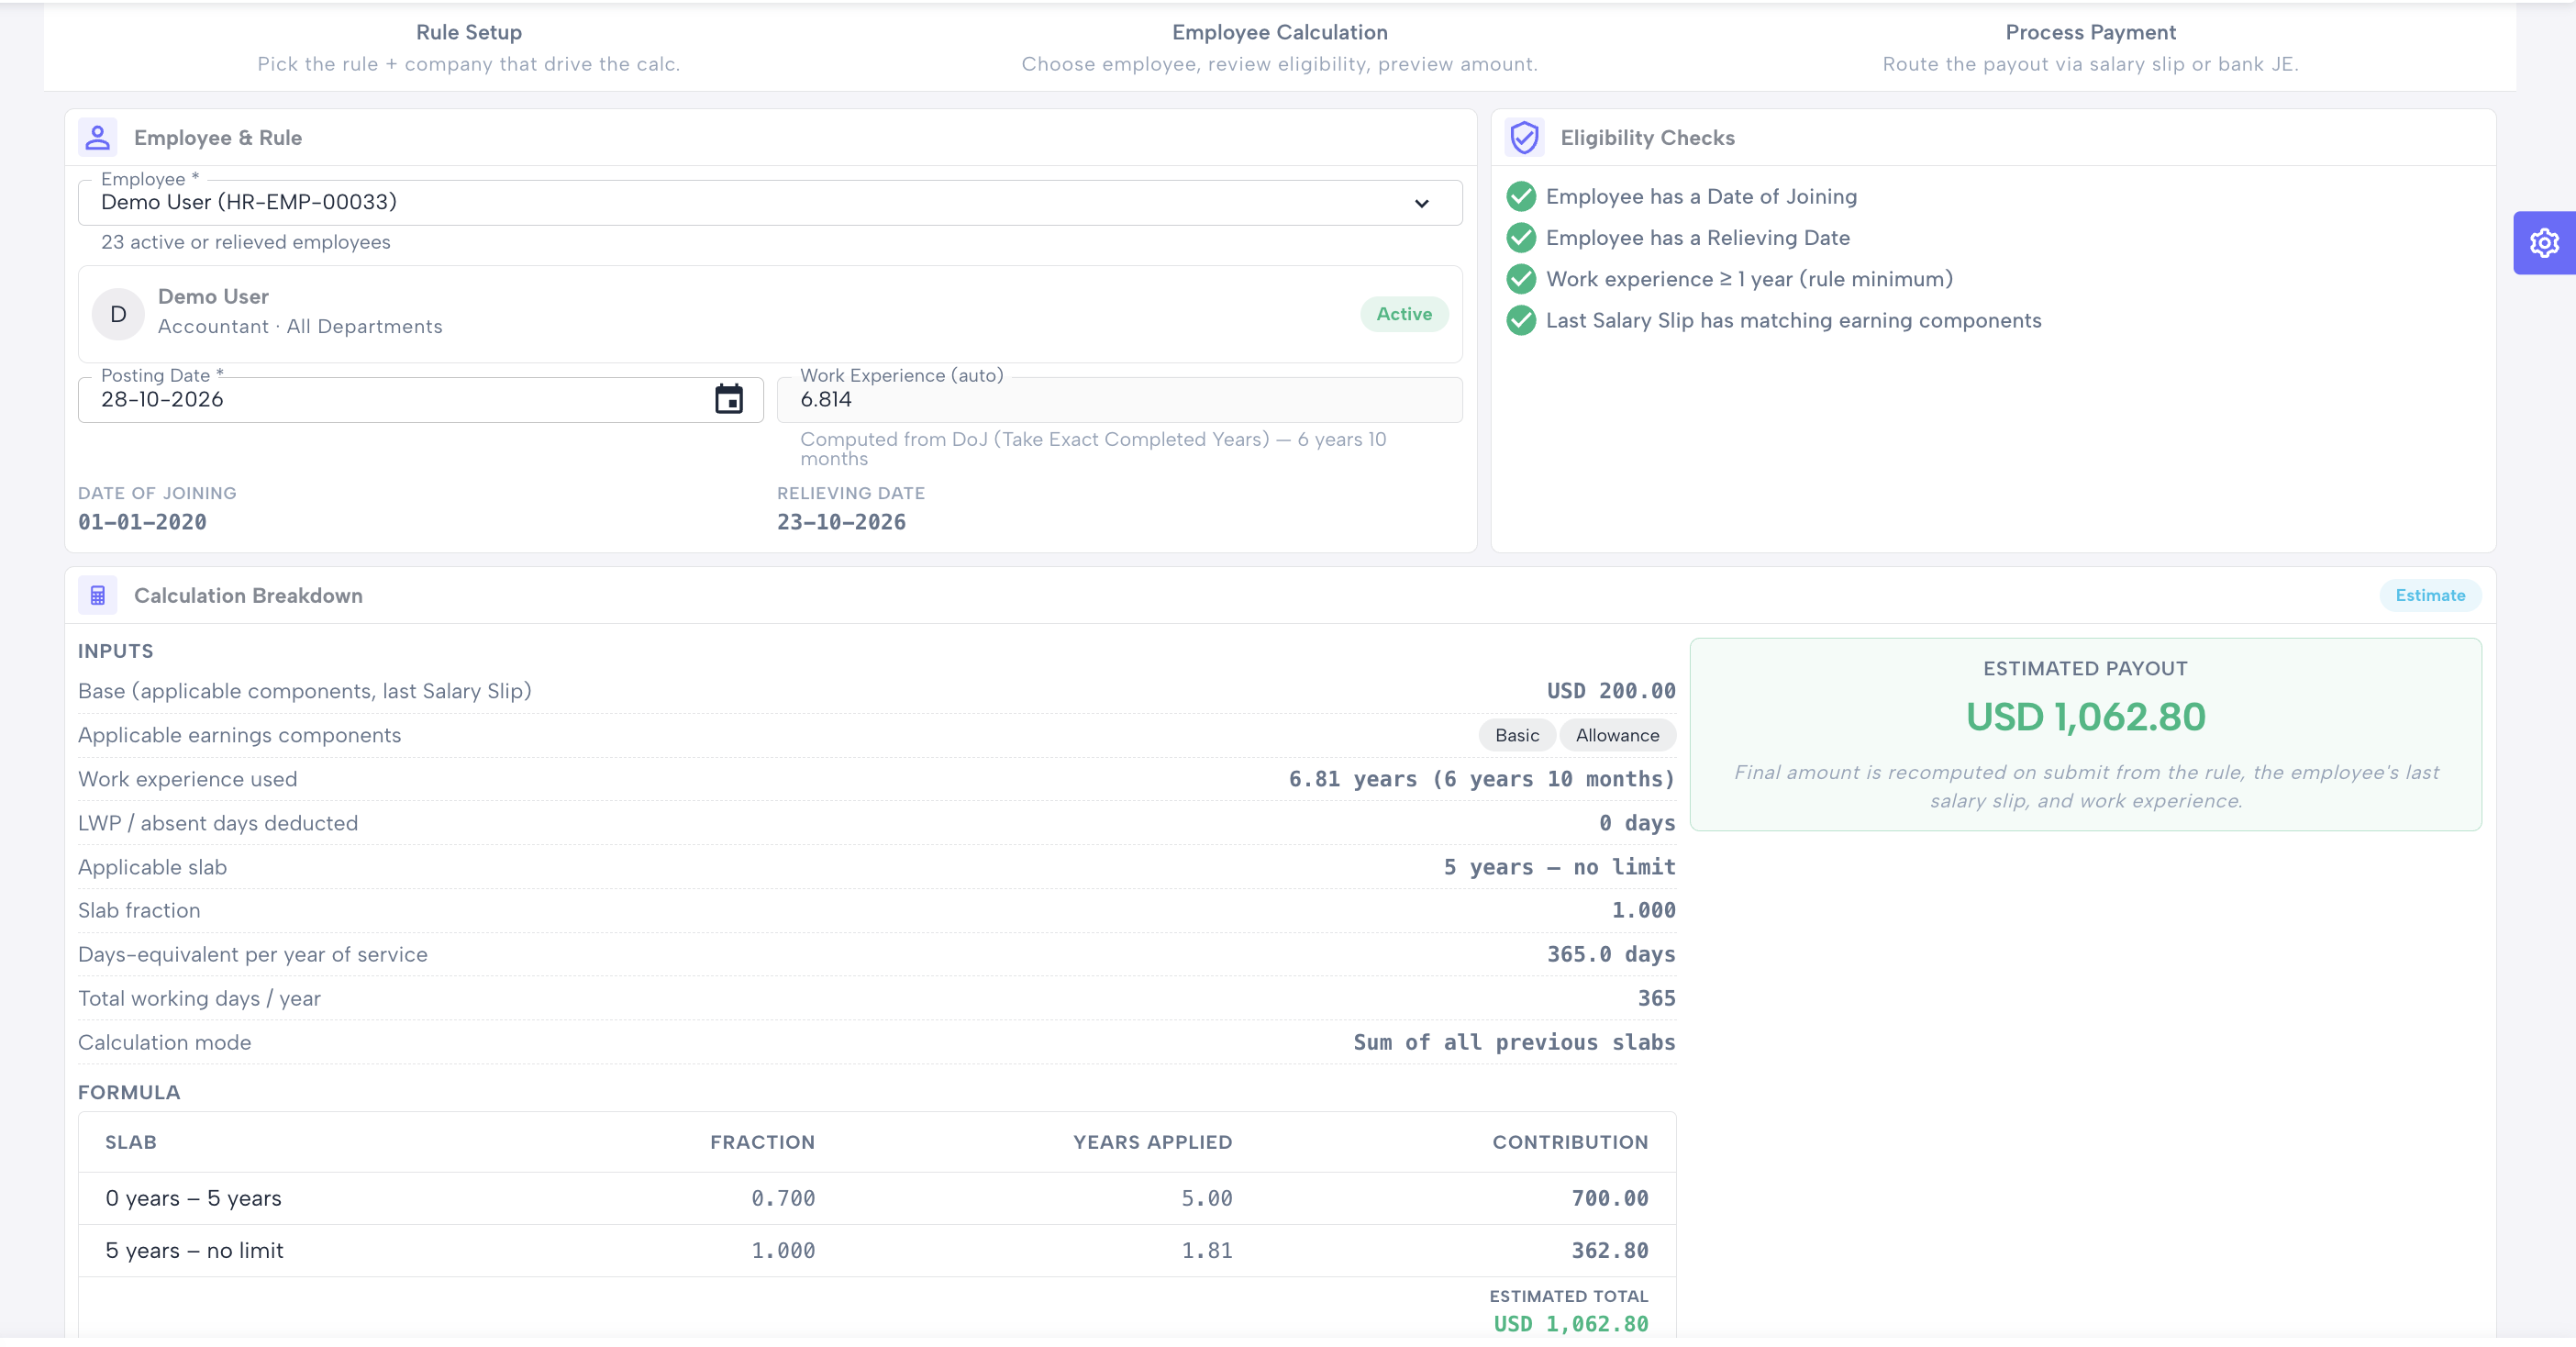Click the estimated payout USD 1,062.80

tap(2085, 717)
